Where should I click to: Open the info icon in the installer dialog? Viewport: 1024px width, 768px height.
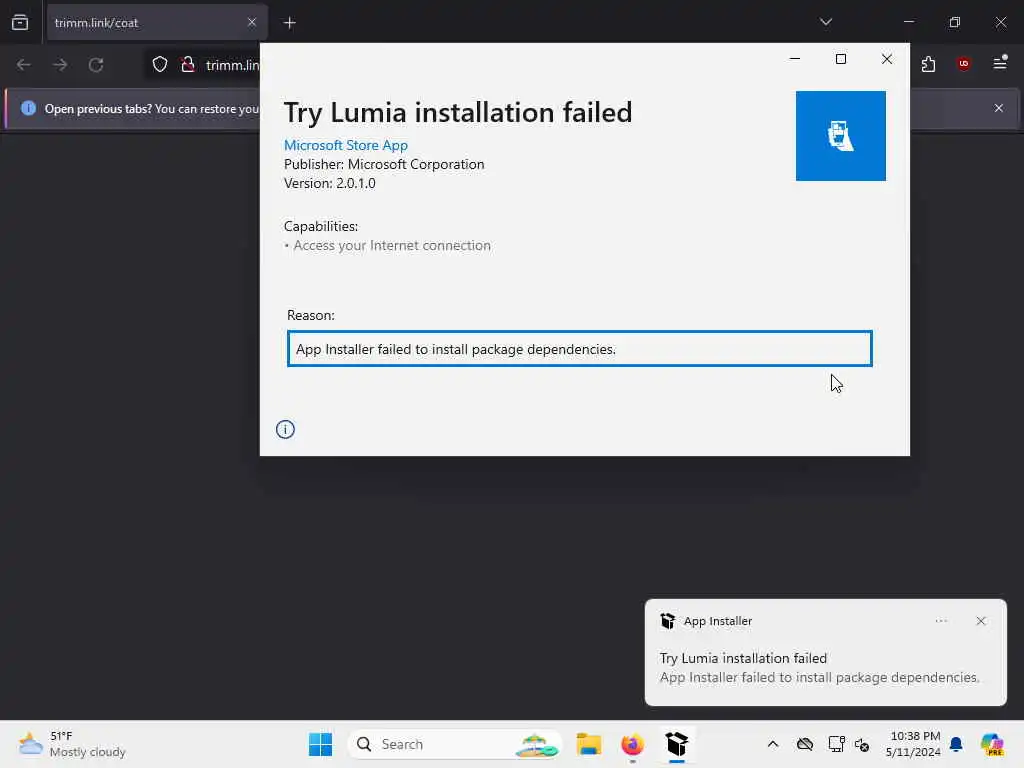(x=285, y=429)
